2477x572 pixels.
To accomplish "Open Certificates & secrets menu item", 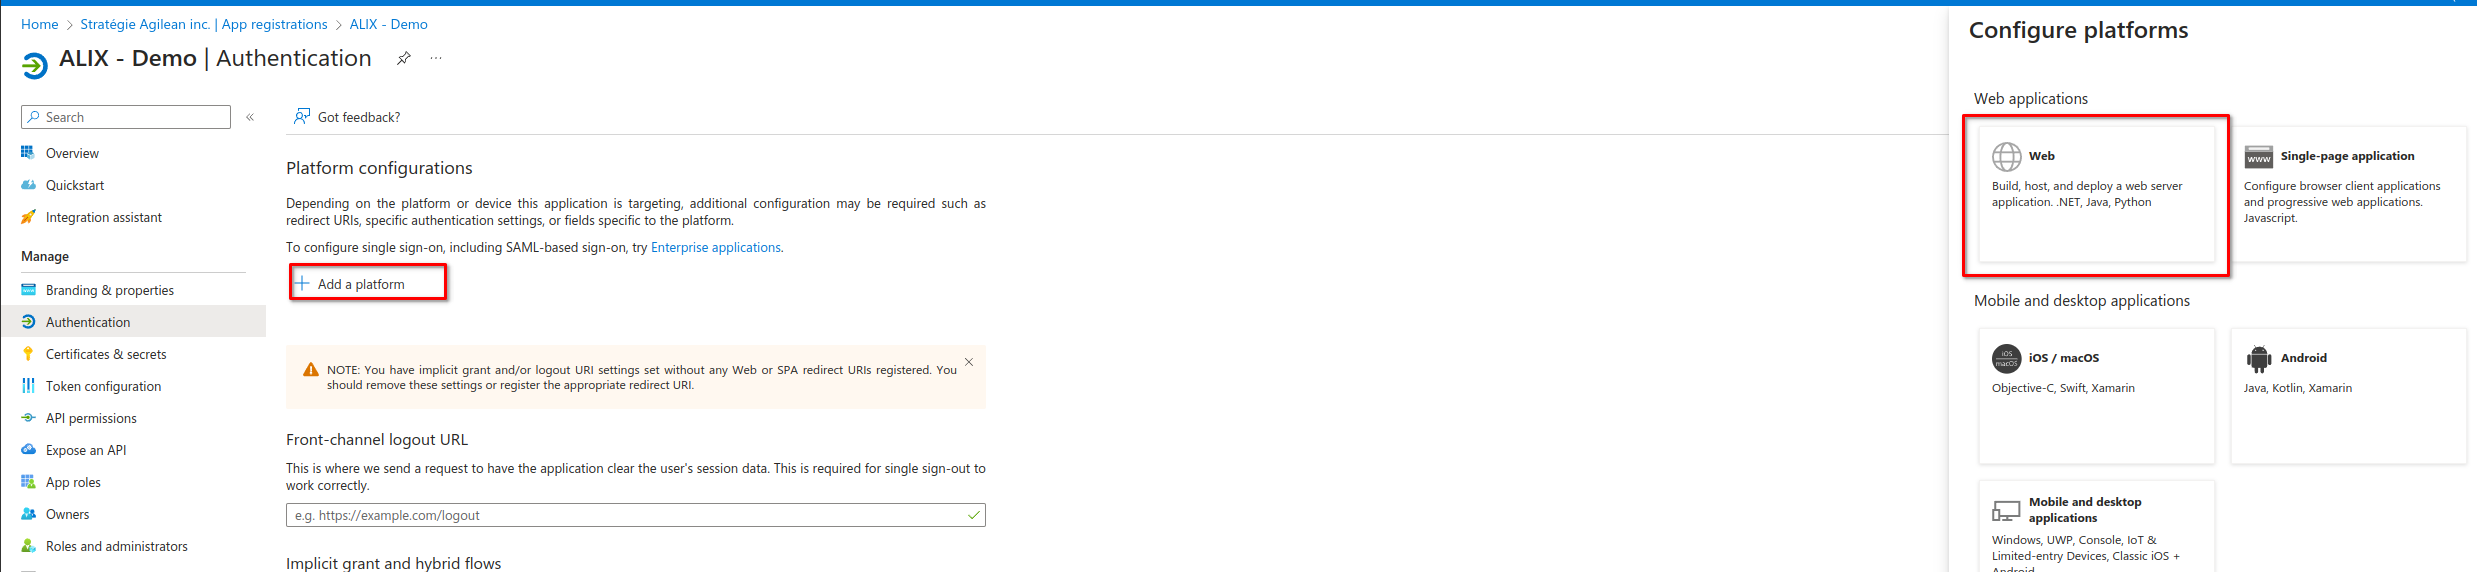I will [x=106, y=354].
